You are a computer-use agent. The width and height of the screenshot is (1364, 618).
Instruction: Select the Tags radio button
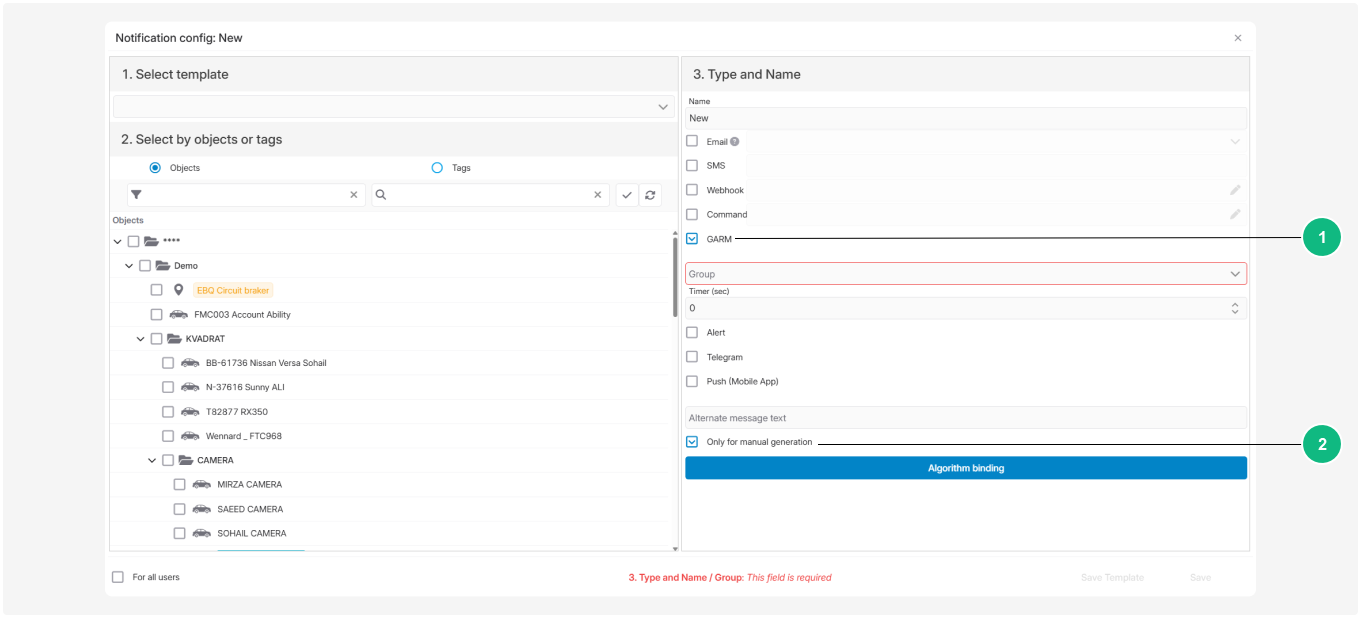click(437, 168)
